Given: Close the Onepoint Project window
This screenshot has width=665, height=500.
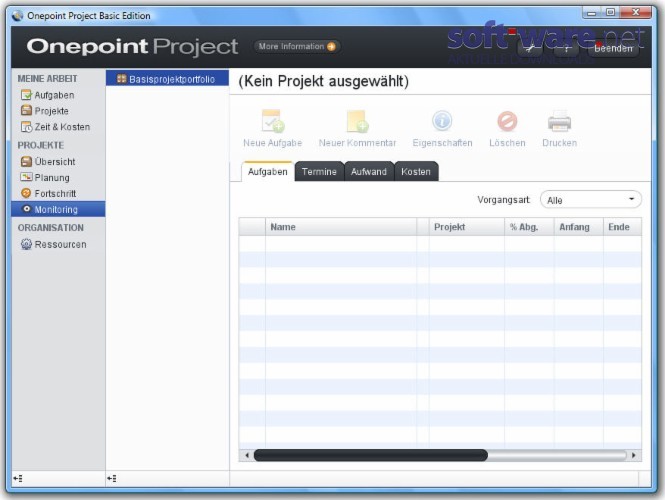Looking at the screenshot, I should [635, 13].
